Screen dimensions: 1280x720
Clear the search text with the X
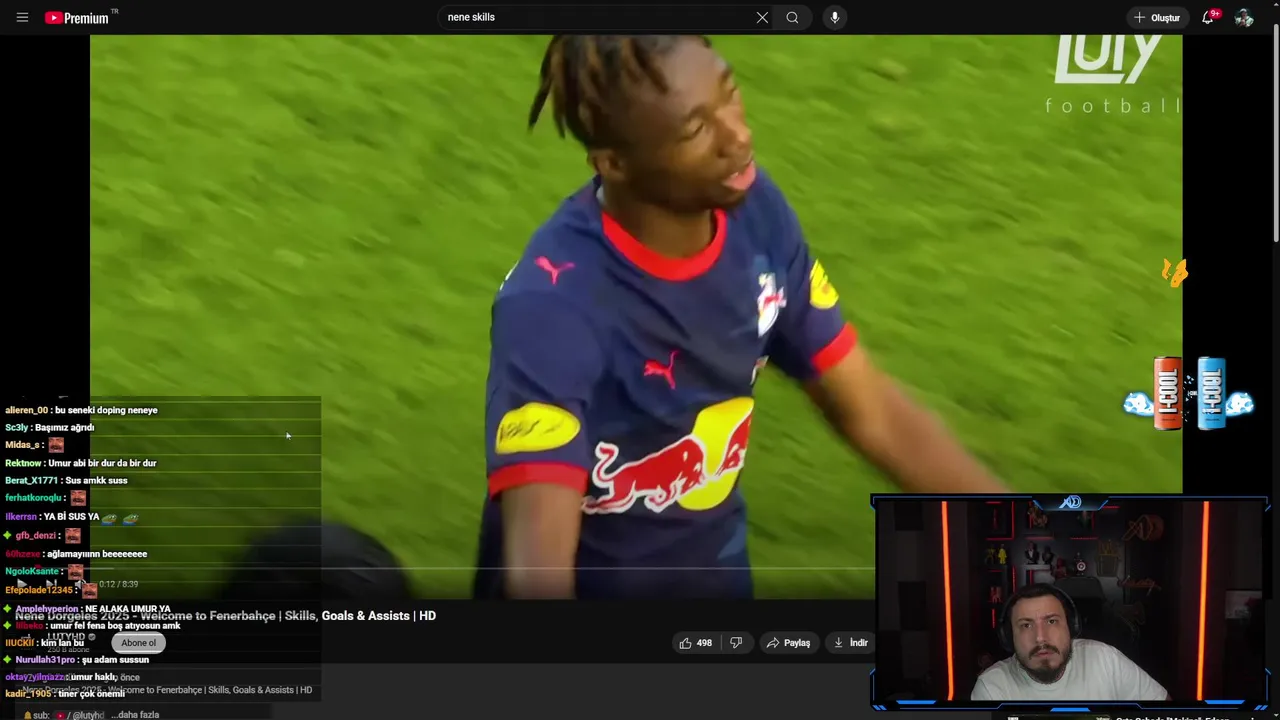(x=762, y=17)
